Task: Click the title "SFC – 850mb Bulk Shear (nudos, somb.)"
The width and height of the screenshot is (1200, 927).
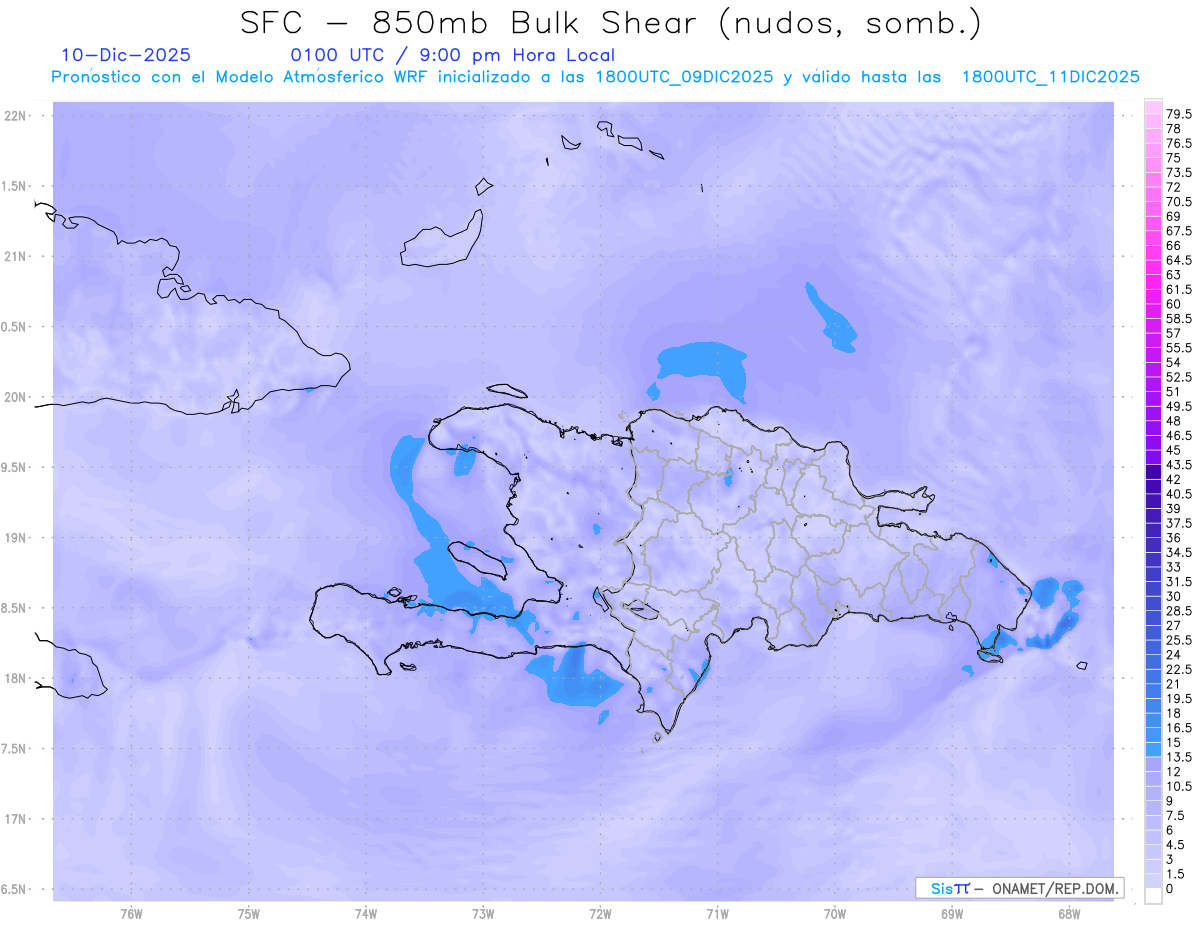Action: (611, 23)
